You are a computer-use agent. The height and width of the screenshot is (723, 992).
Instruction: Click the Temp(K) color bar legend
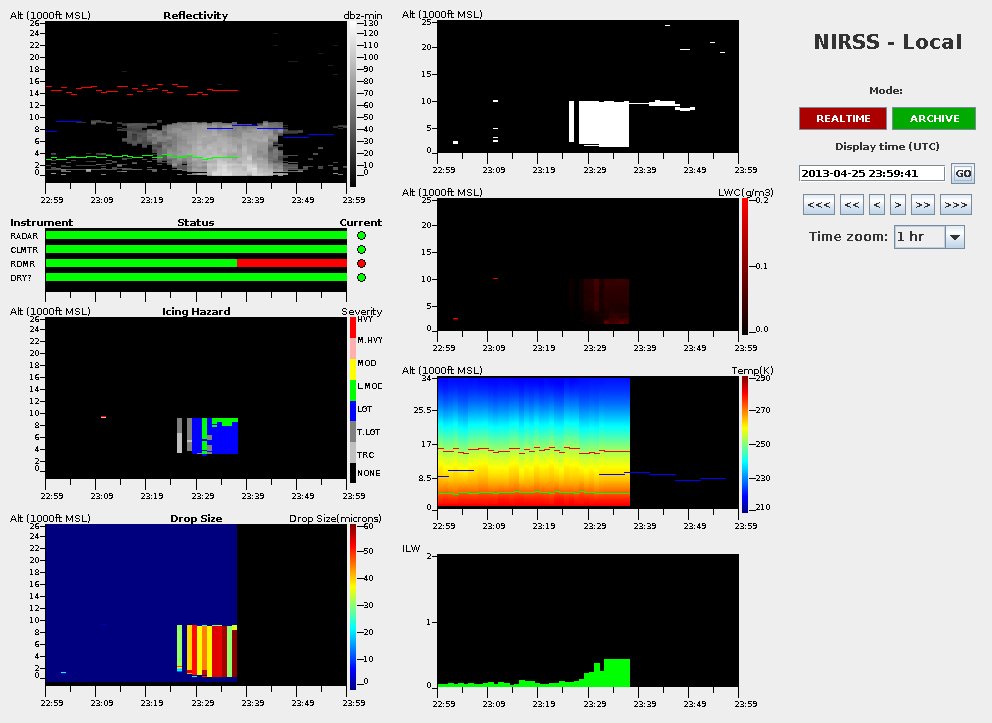coord(747,443)
